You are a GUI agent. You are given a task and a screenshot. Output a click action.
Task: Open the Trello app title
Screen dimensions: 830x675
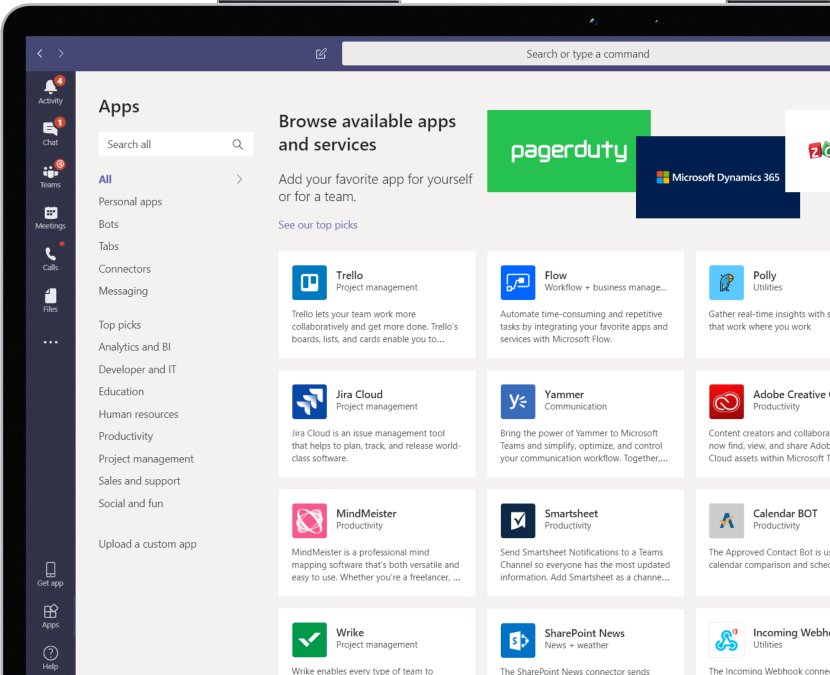[x=349, y=275]
